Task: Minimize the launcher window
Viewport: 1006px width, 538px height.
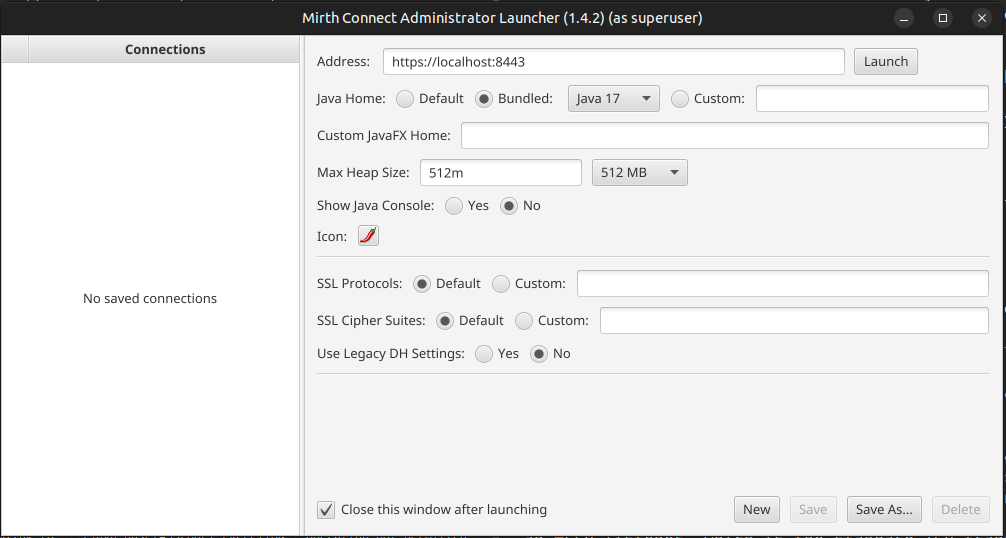Action: (903, 18)
